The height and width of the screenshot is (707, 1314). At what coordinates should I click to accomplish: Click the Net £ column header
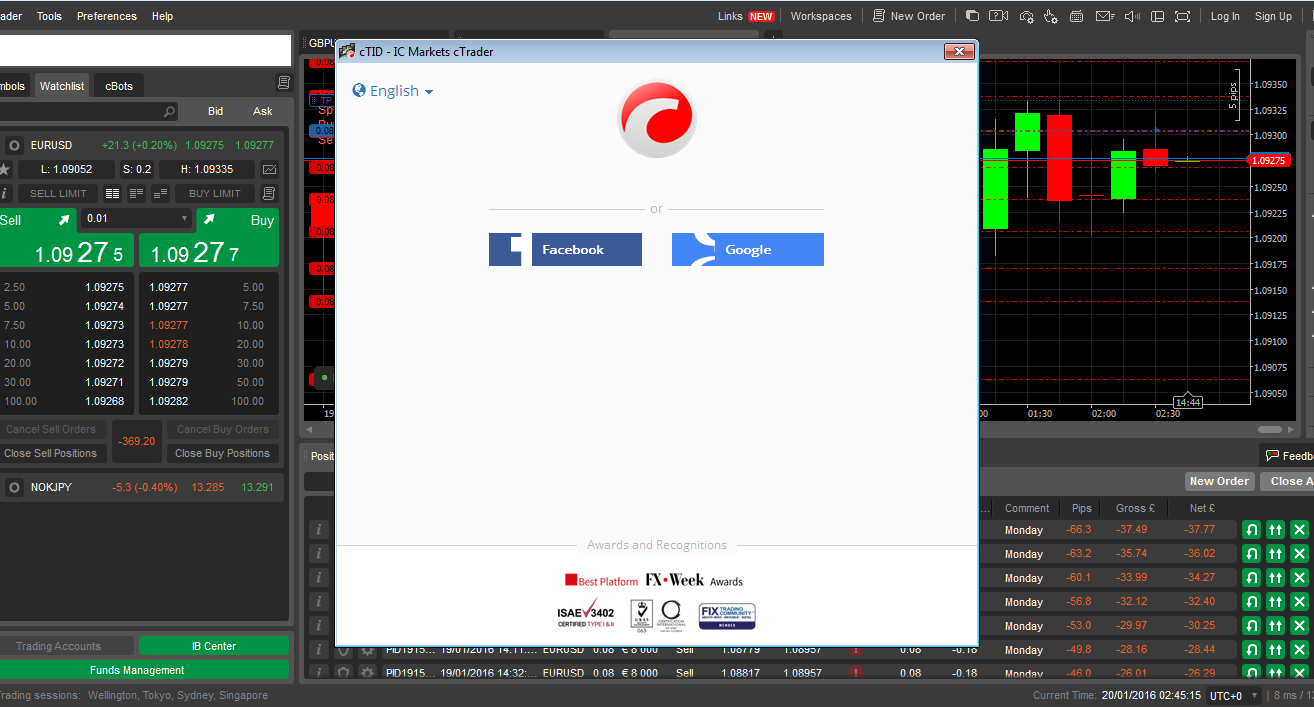pyautogui.click(x=1202, y=508)
